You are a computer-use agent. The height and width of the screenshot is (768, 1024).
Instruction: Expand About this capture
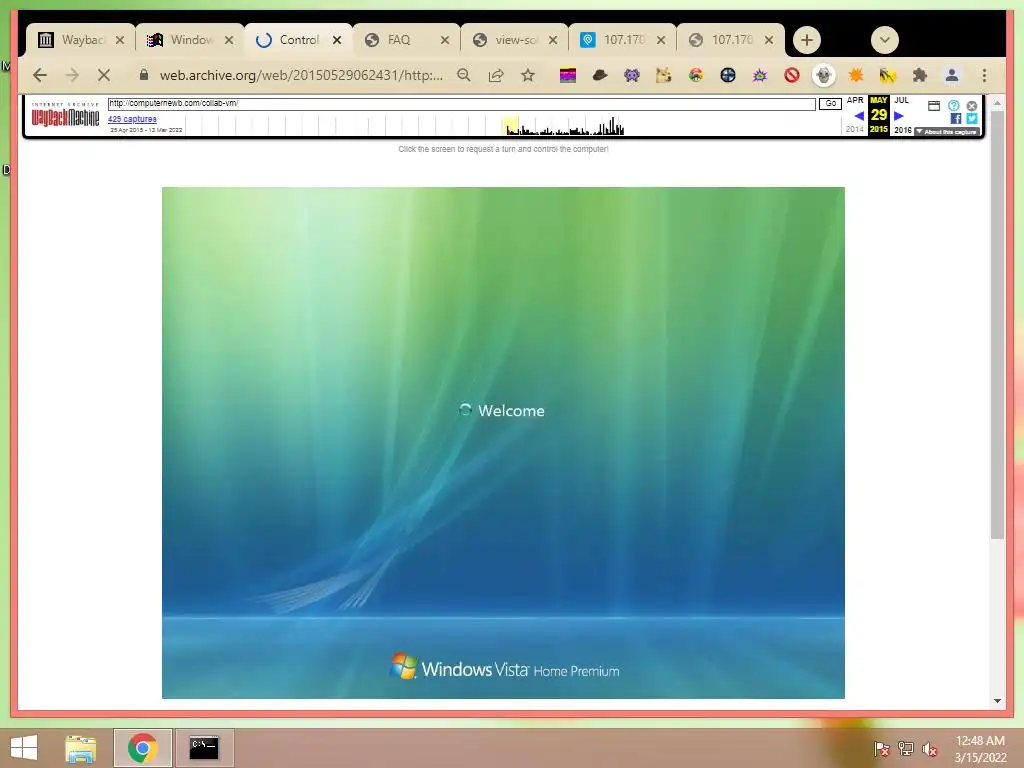click(x=946, y=131)
